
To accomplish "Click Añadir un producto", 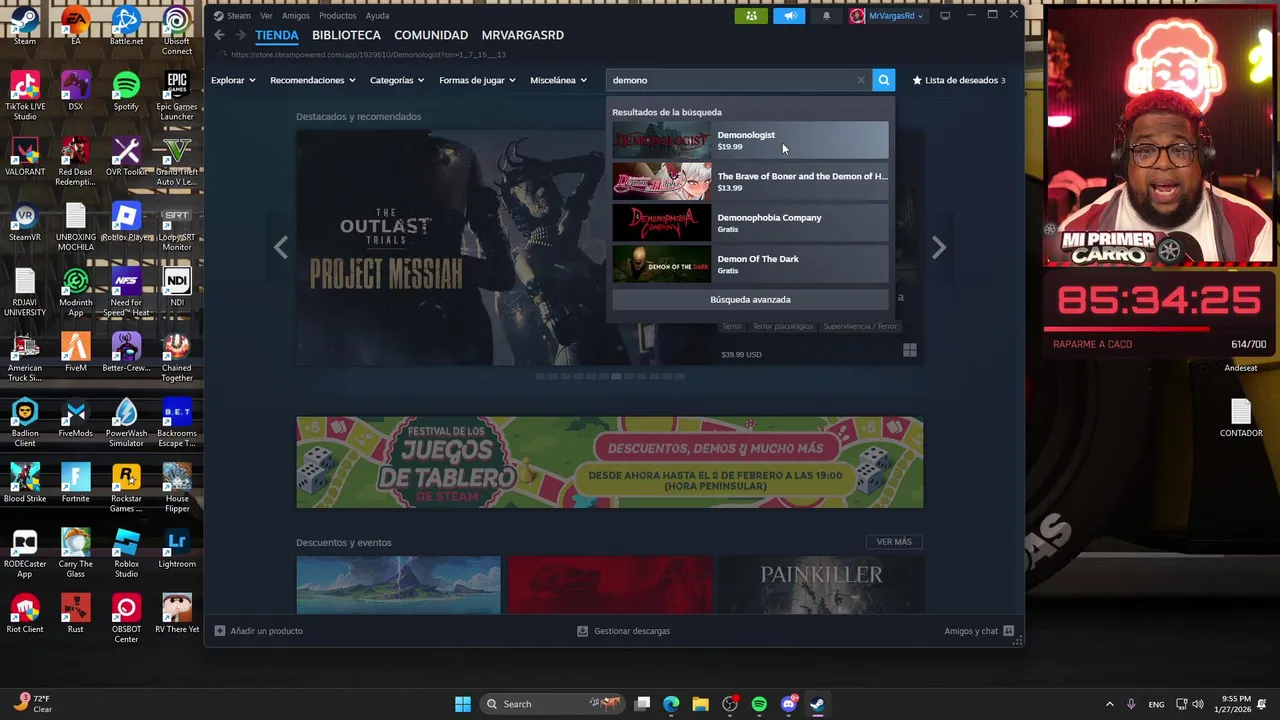I will tap(259, 631).
